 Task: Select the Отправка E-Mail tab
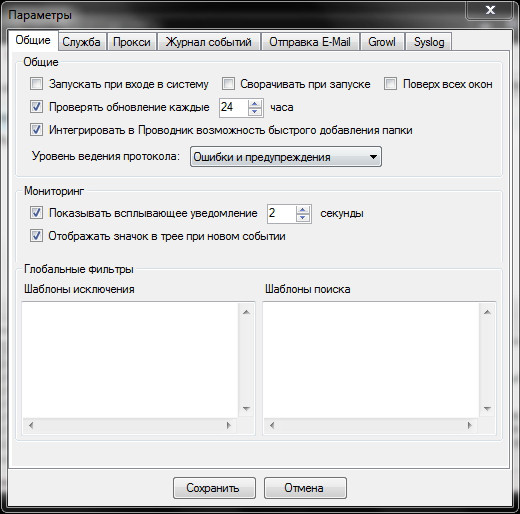(x=310, y=42)
